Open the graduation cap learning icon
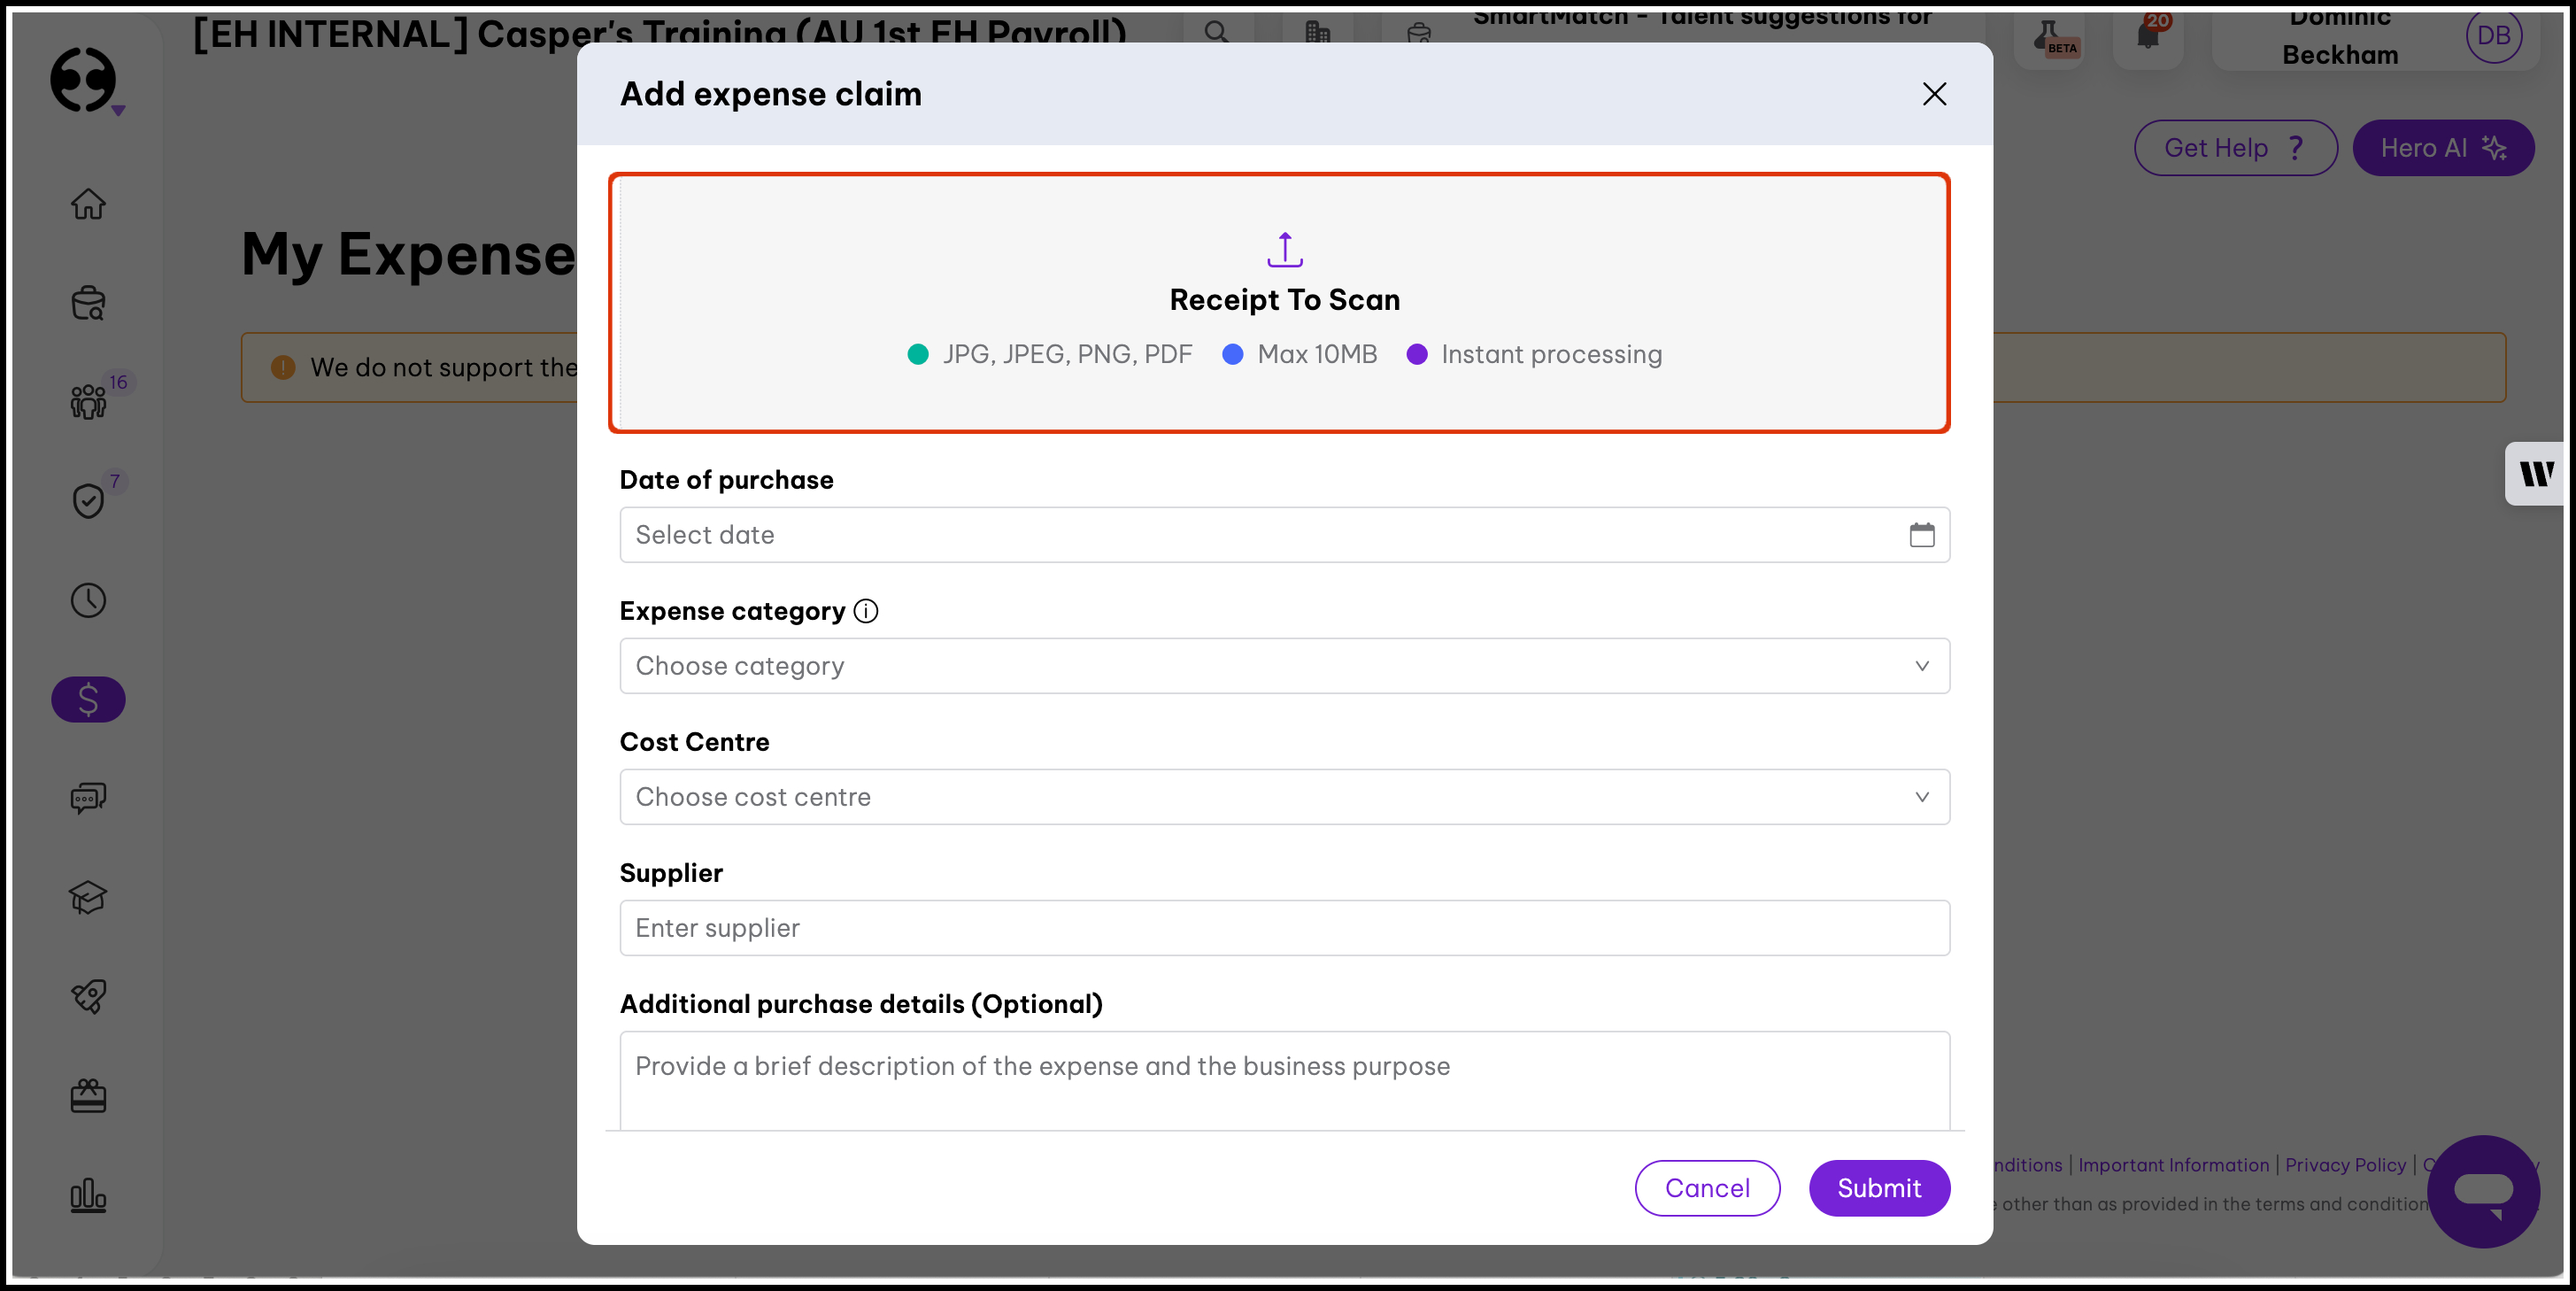The width and height of the screenshot is (2576, 1291). point(88,897)
